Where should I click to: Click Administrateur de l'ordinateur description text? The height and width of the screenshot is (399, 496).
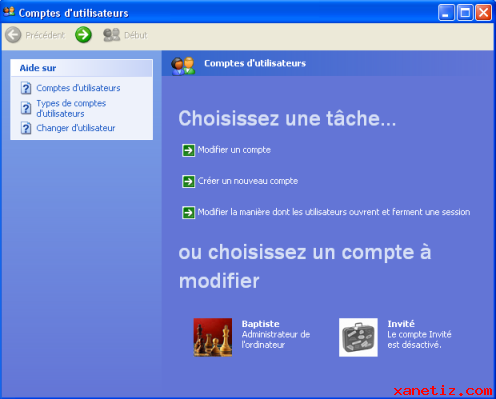[x=276, y=340]
